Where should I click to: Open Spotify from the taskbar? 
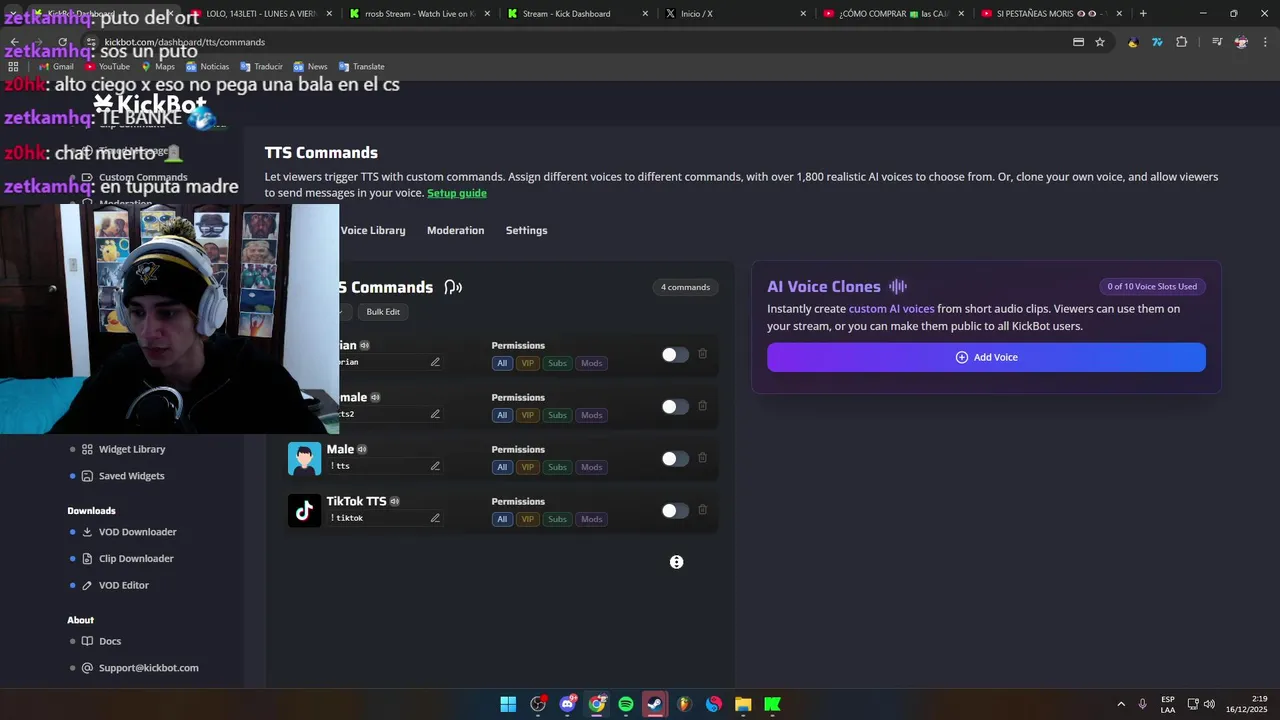[x=626, y=704]
